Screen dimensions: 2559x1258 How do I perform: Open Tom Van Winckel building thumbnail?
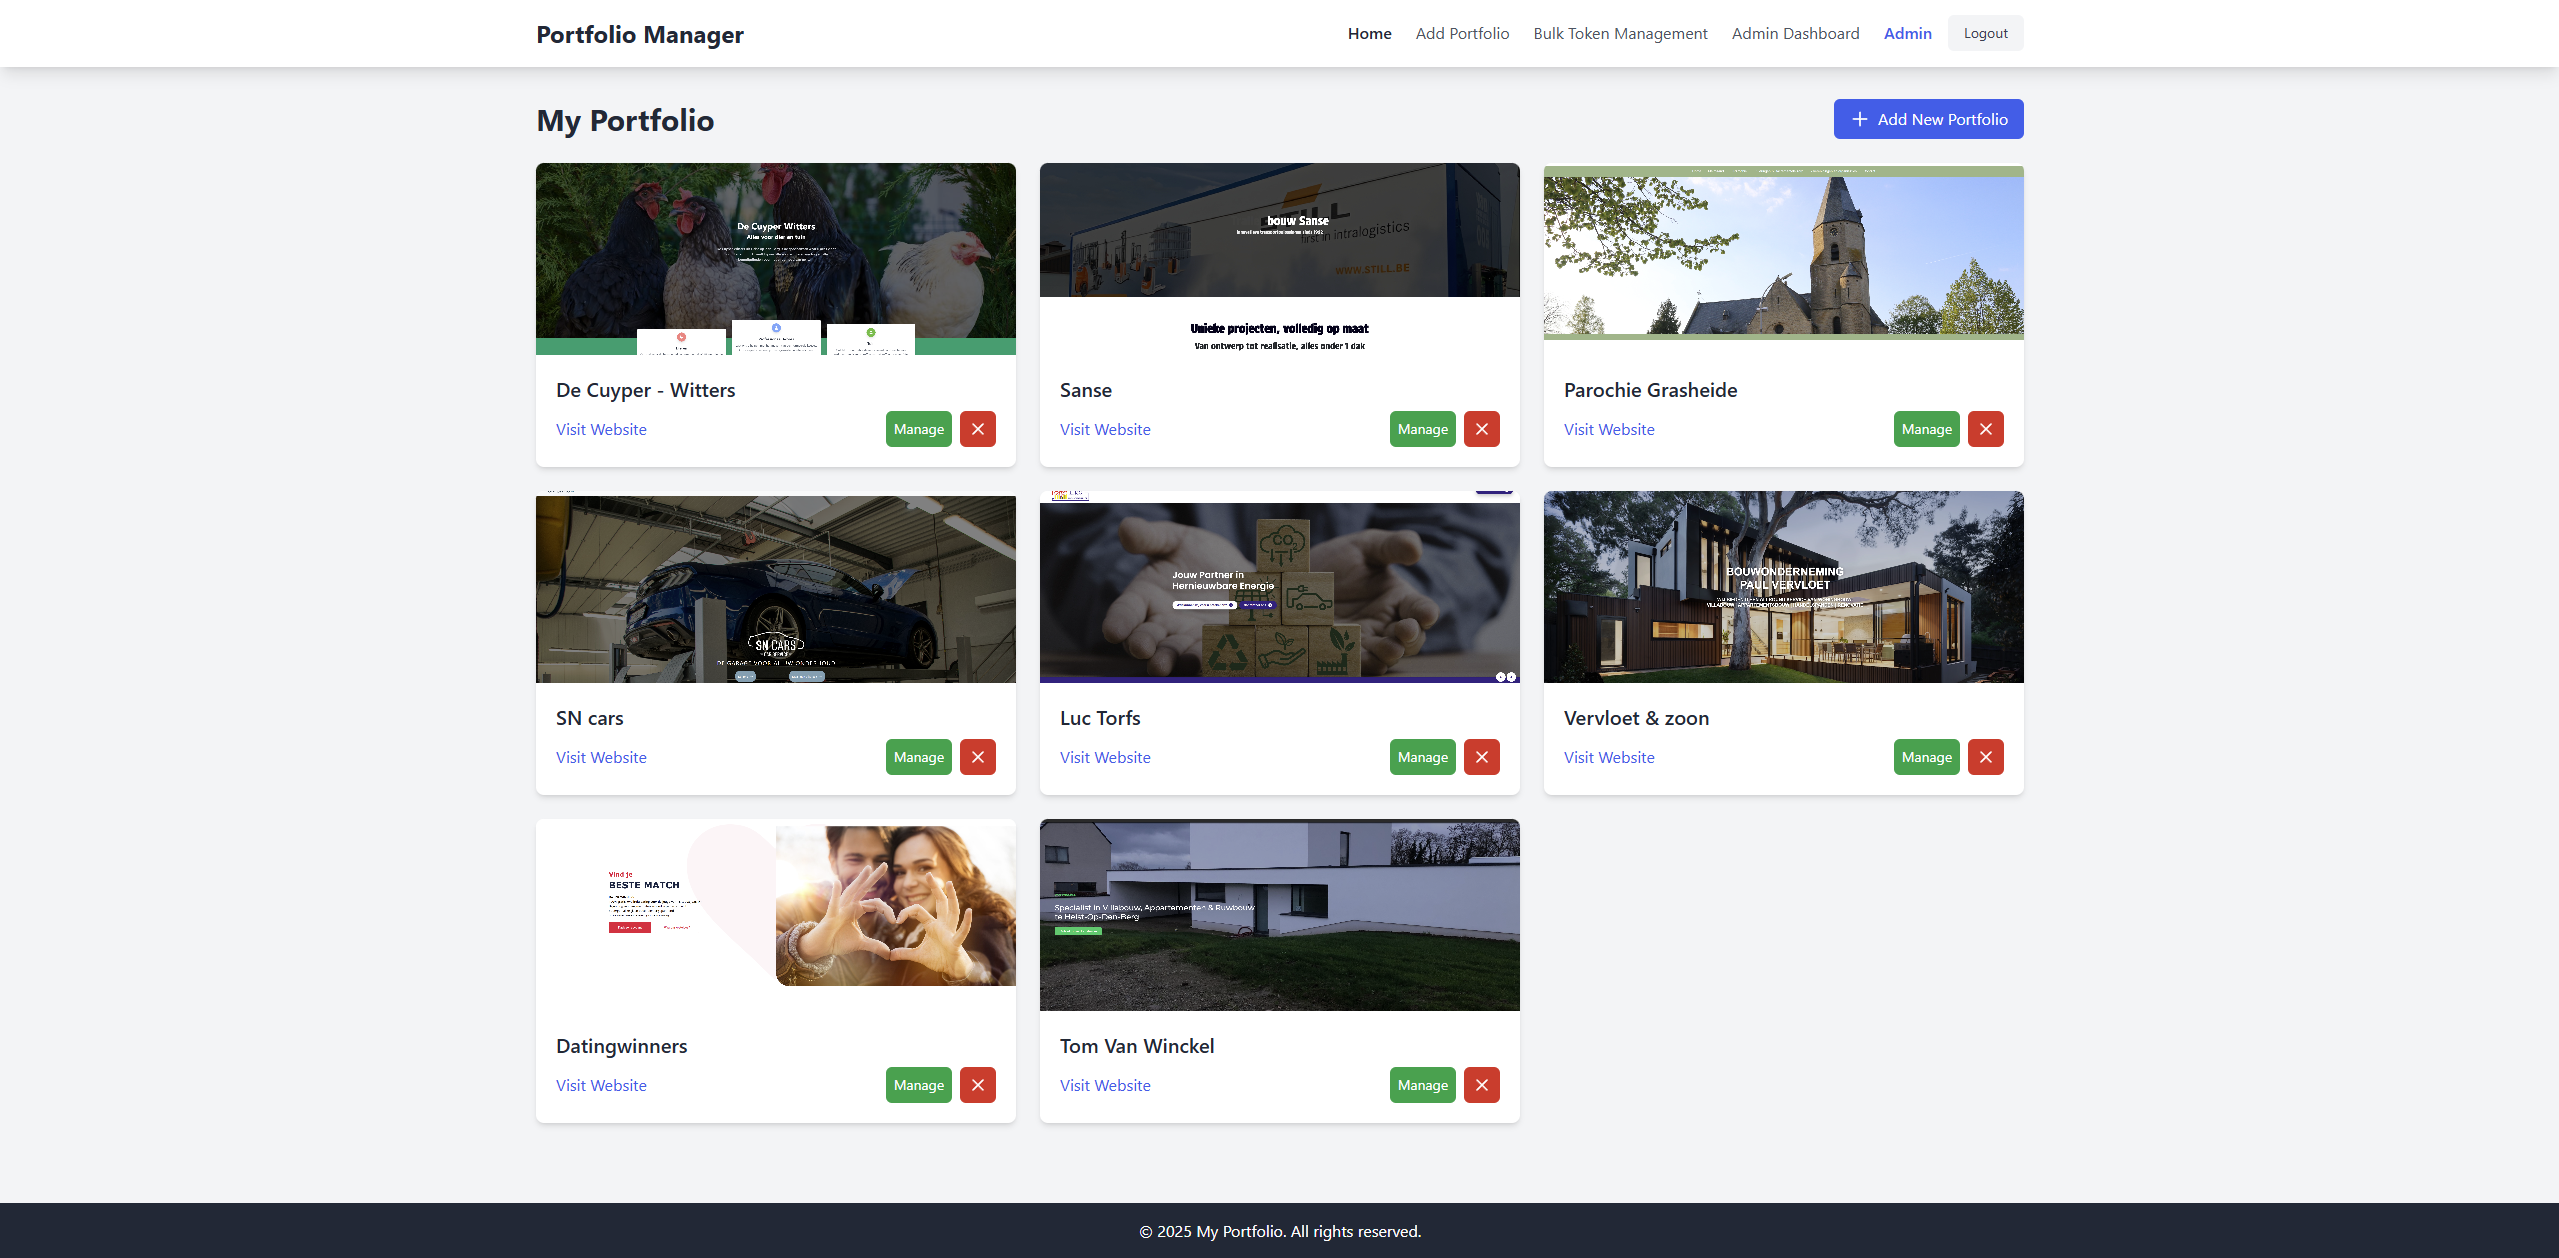coord(1279,915)
